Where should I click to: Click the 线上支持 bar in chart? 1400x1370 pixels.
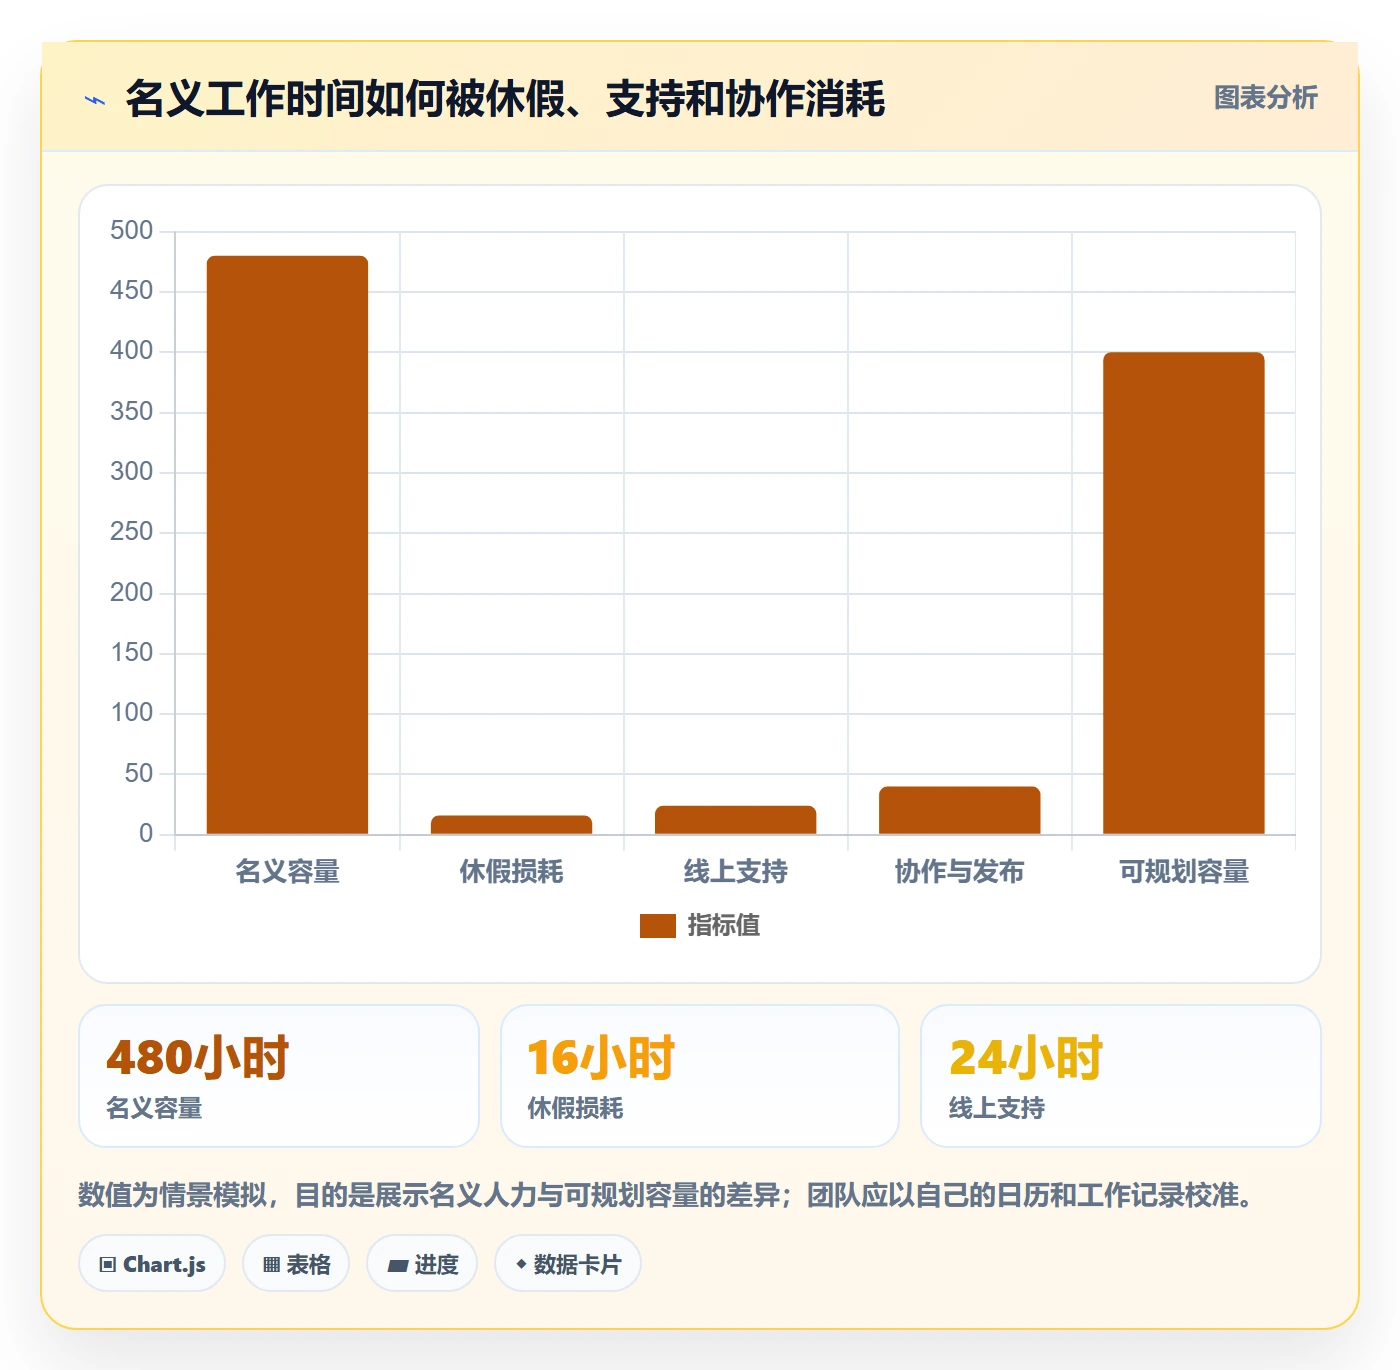point(735,820)
